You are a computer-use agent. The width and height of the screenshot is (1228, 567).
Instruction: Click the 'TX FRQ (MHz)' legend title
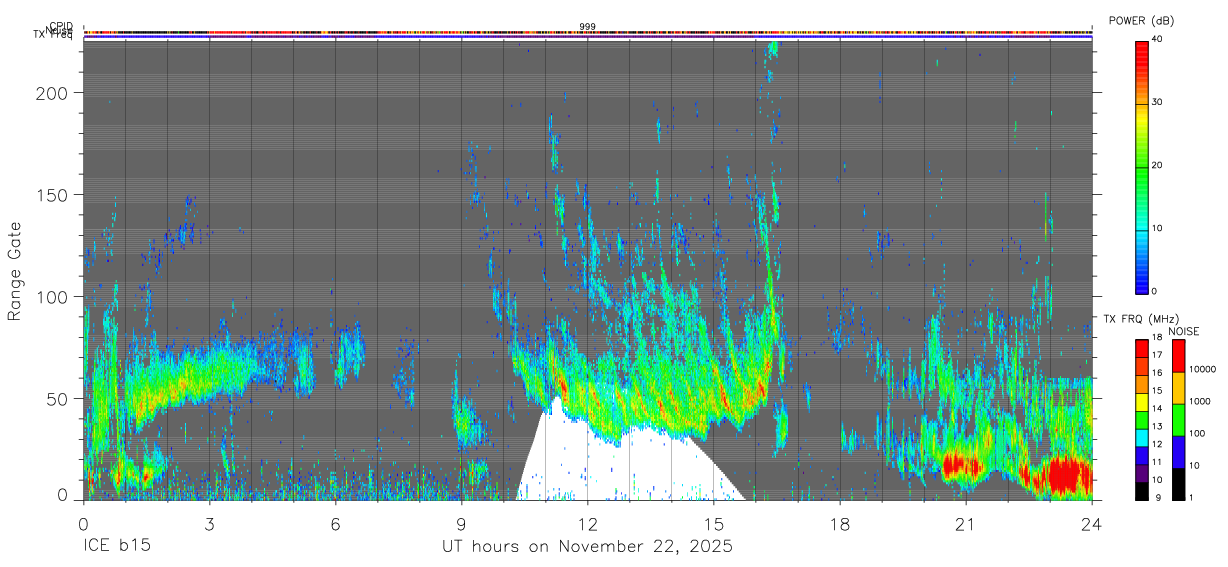point(1141,319)
